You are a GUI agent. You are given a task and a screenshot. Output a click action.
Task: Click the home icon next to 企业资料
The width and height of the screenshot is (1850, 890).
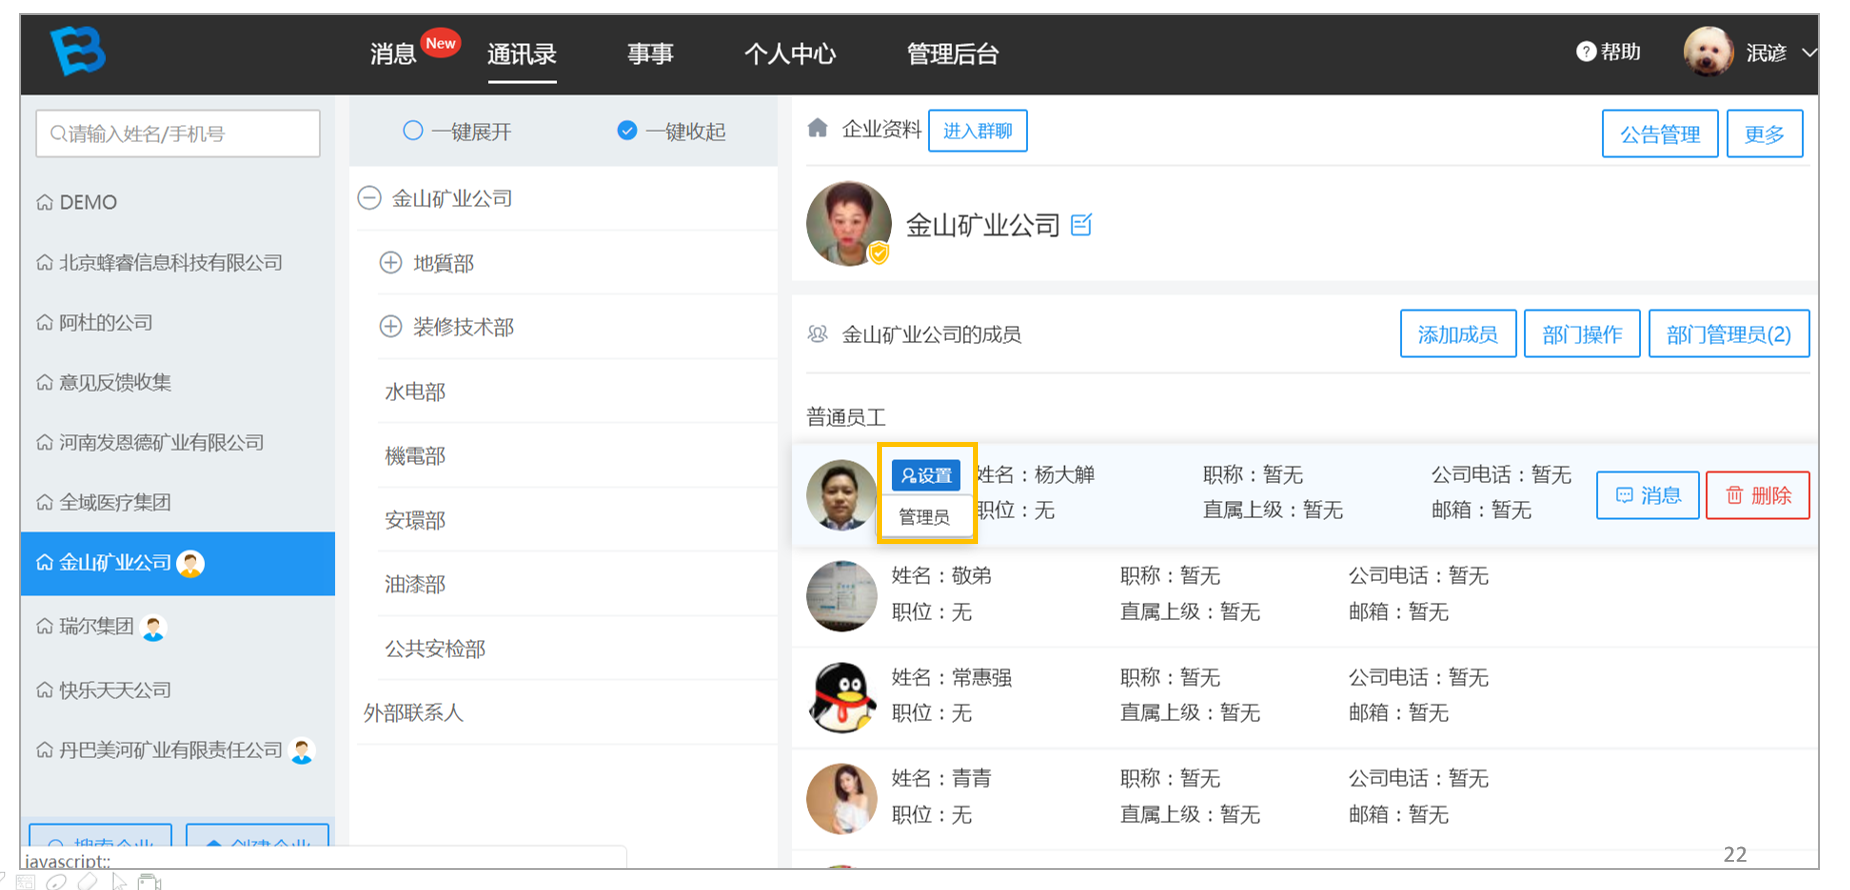[x=818, y=128]
